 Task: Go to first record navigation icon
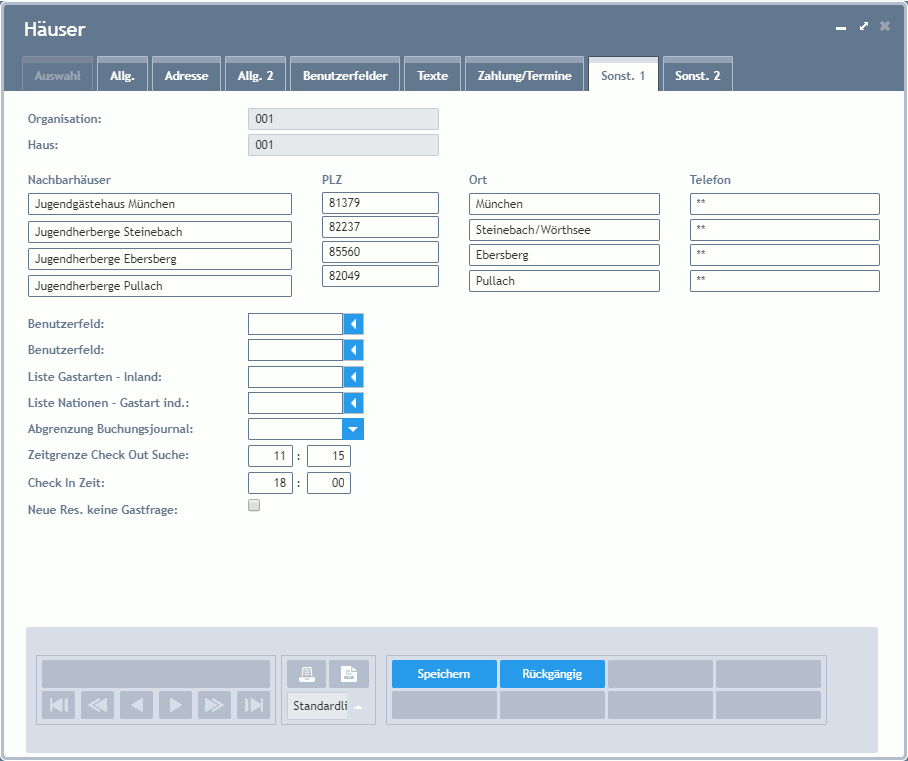click(x=58, y=705)
